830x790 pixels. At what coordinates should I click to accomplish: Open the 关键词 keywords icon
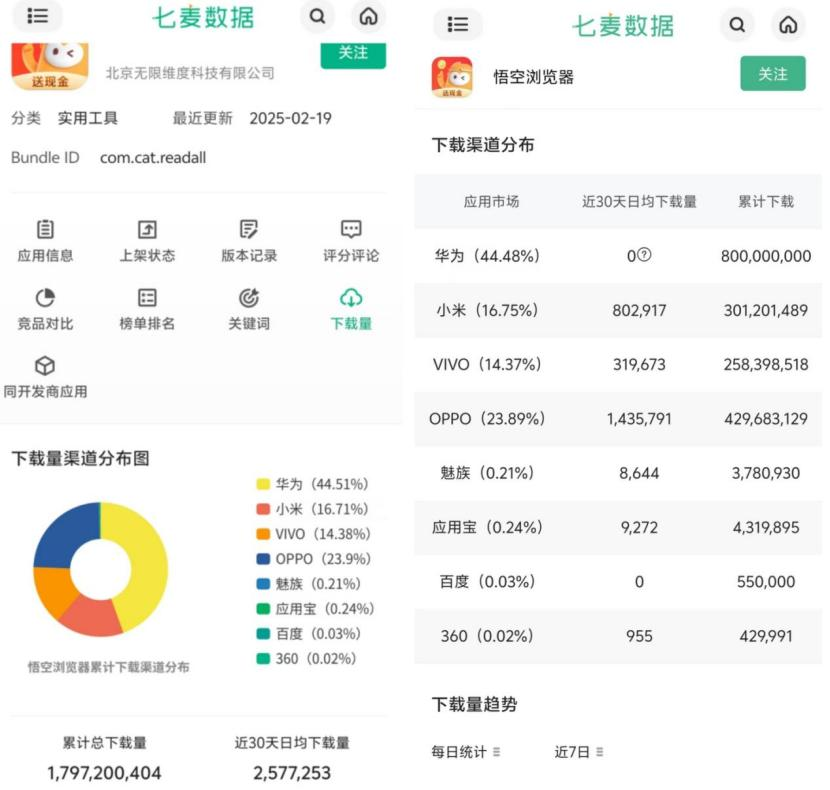point(249,299)
